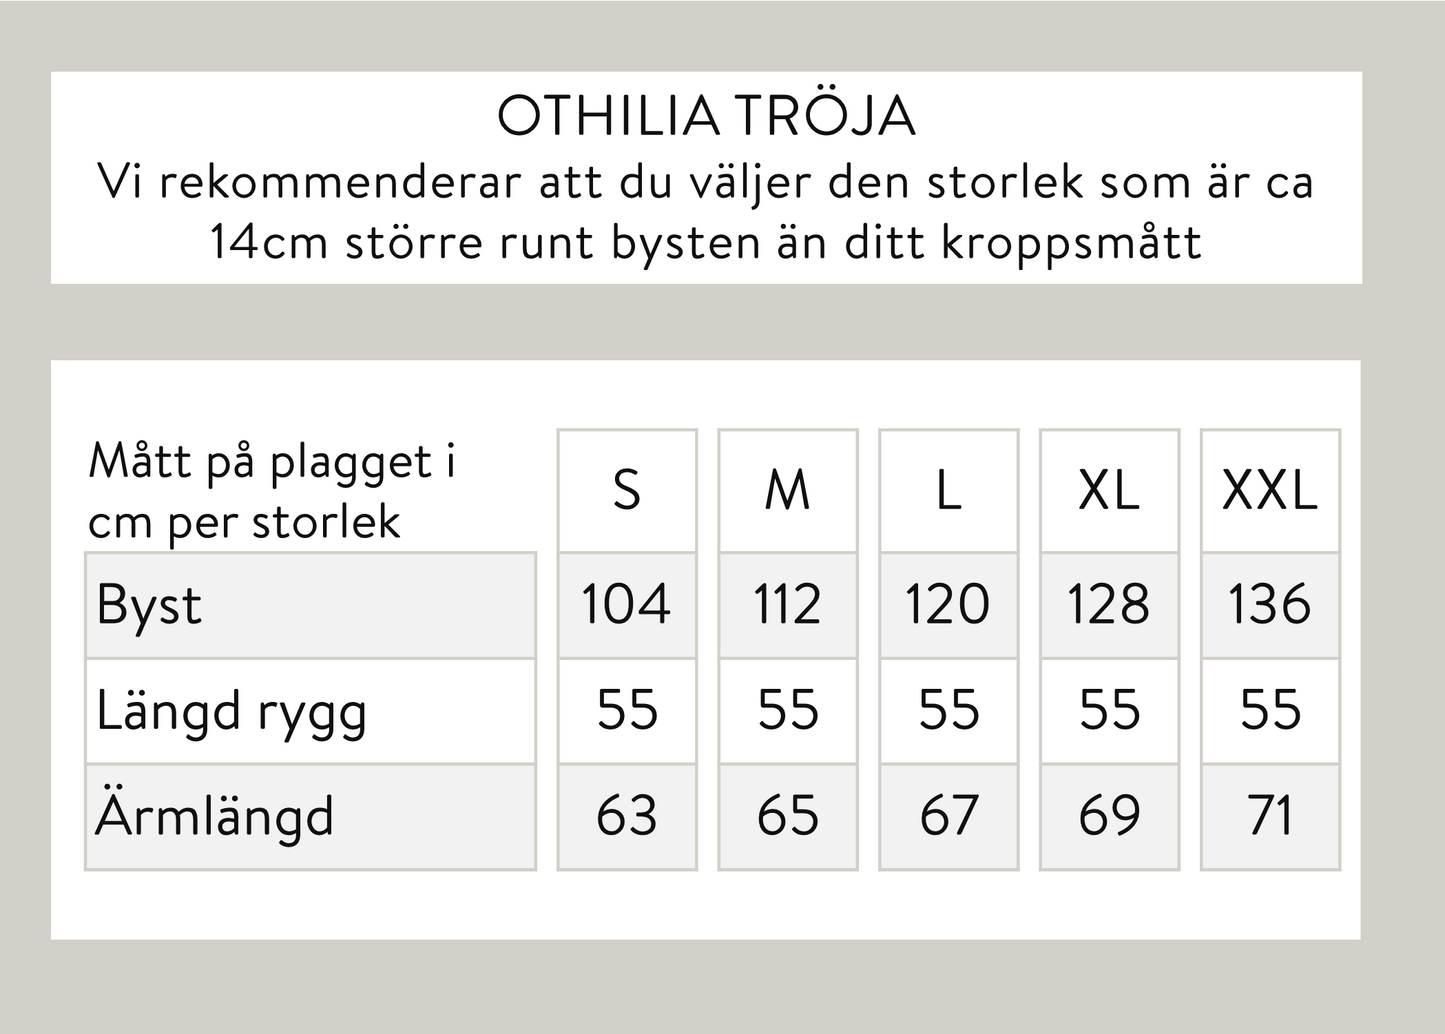Click the OTHILIA TRÖJA title
Screen dimensions: 1445x1034
coord(706,116)
